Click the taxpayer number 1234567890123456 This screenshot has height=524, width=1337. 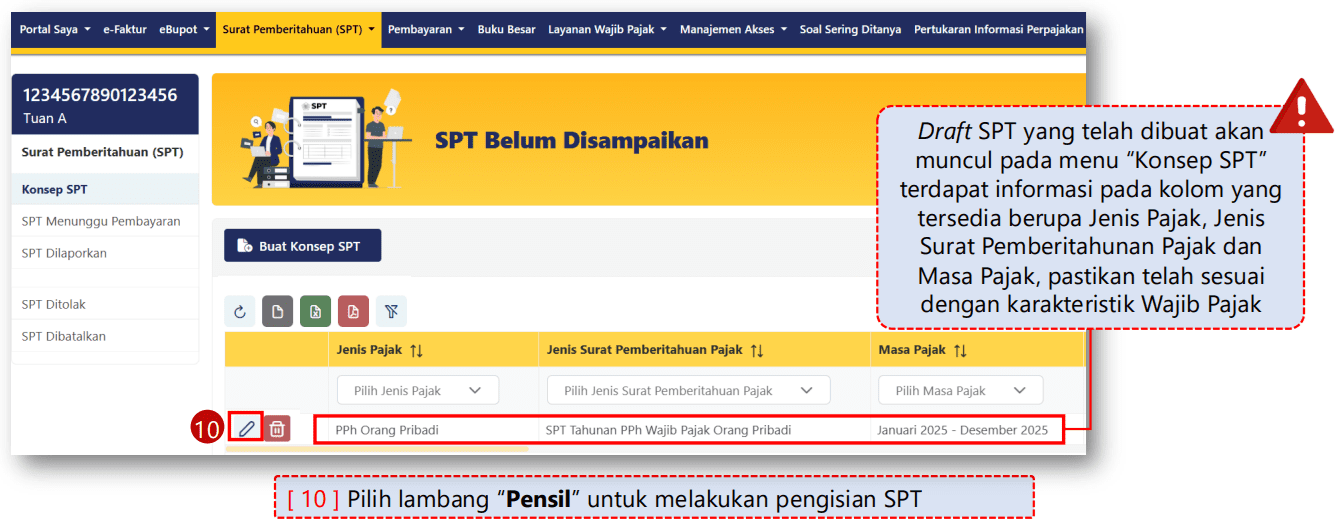click(x=100, y=95)
